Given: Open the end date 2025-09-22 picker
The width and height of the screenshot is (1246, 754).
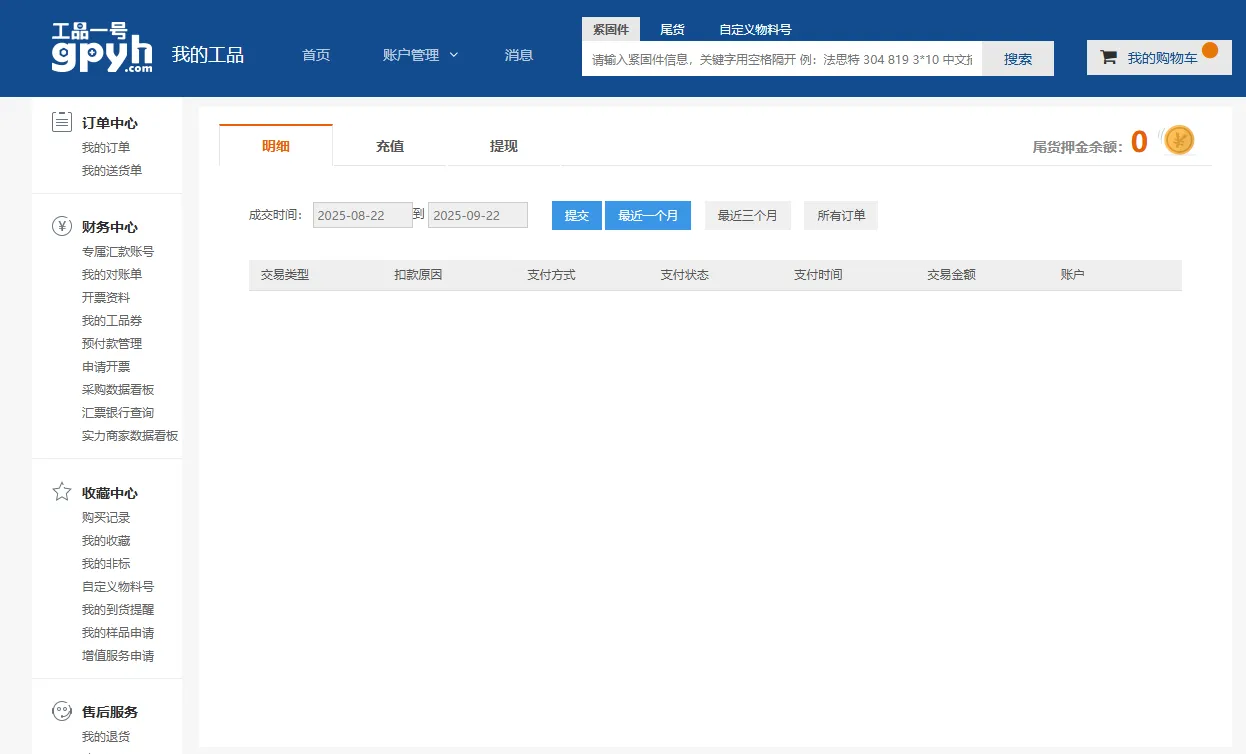Looking at the screenshot, I should (x=477, y=215).
